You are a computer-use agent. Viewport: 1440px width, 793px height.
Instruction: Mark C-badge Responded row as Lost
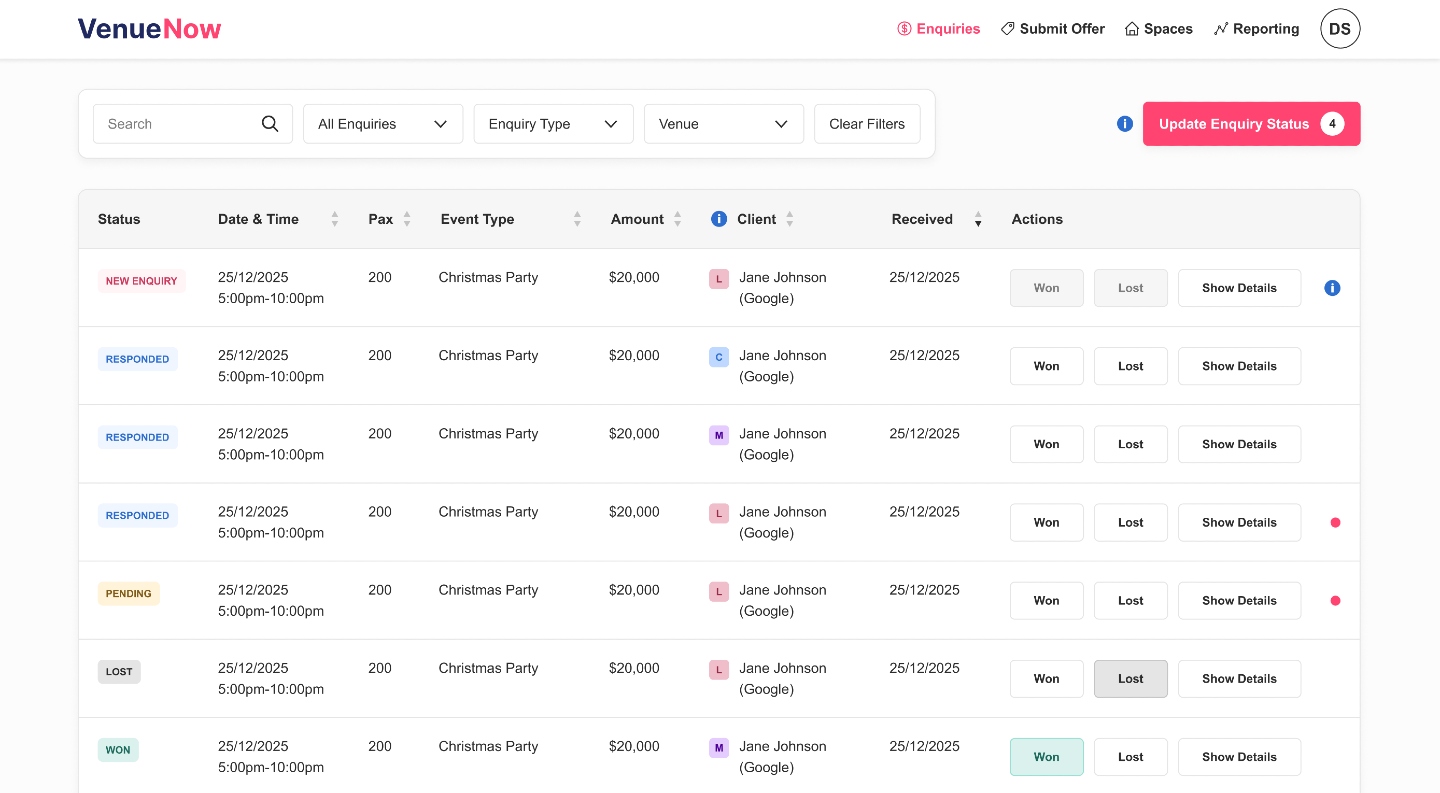point(1131,366)
